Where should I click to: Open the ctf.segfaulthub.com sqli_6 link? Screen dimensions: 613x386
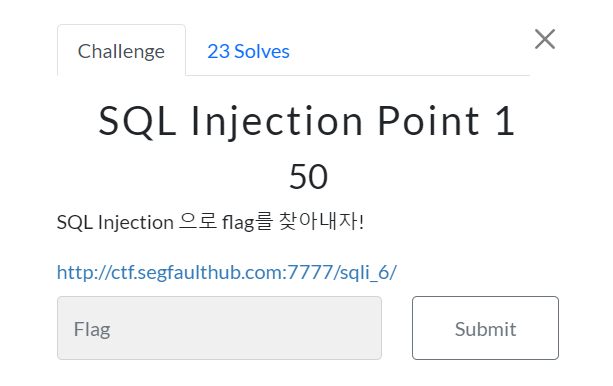227,272
